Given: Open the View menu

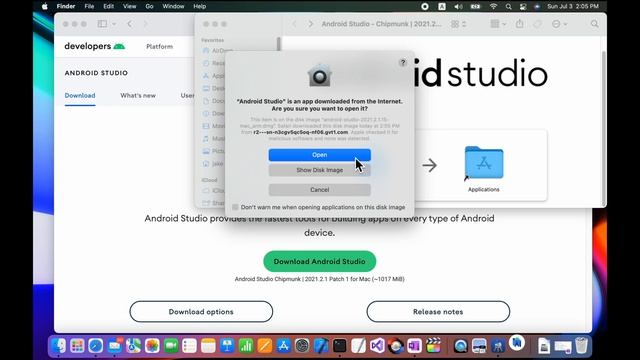Looking at the screenshot, I should [x=129, y=6].
